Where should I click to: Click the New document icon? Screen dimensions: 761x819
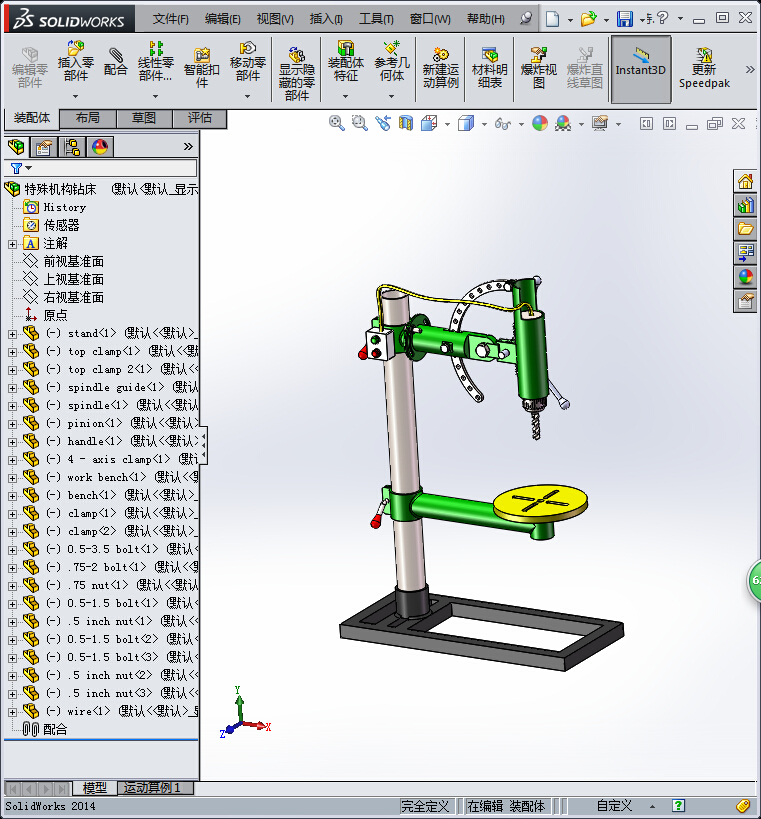pyautogui.click(x=553, y=19)
